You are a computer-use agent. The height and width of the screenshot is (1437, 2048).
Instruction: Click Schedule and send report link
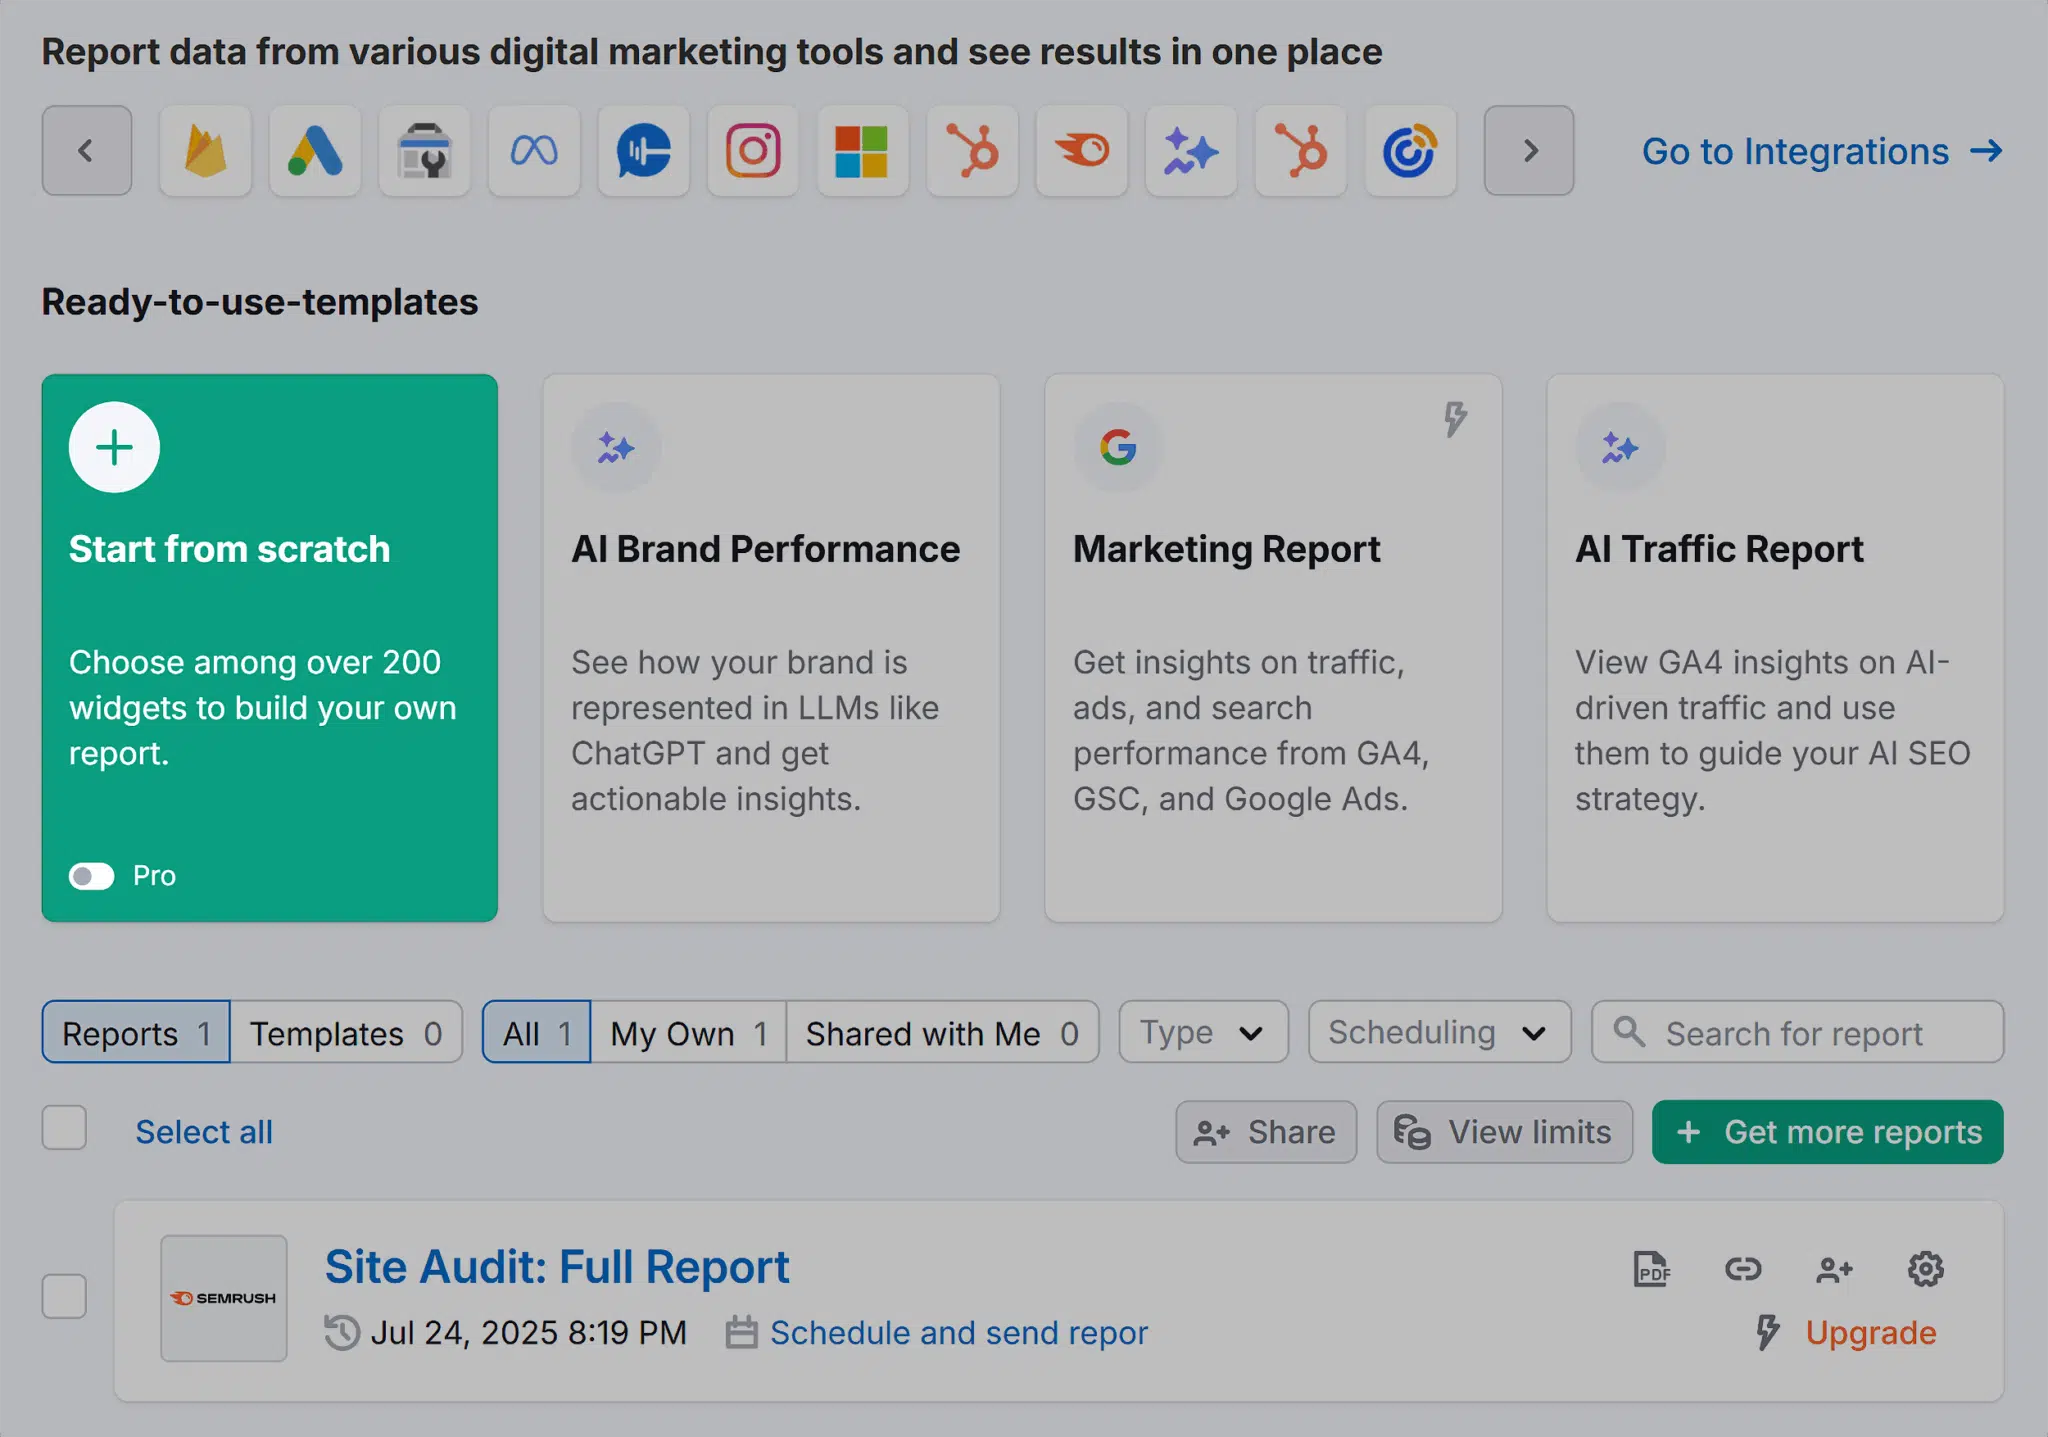959,1333
